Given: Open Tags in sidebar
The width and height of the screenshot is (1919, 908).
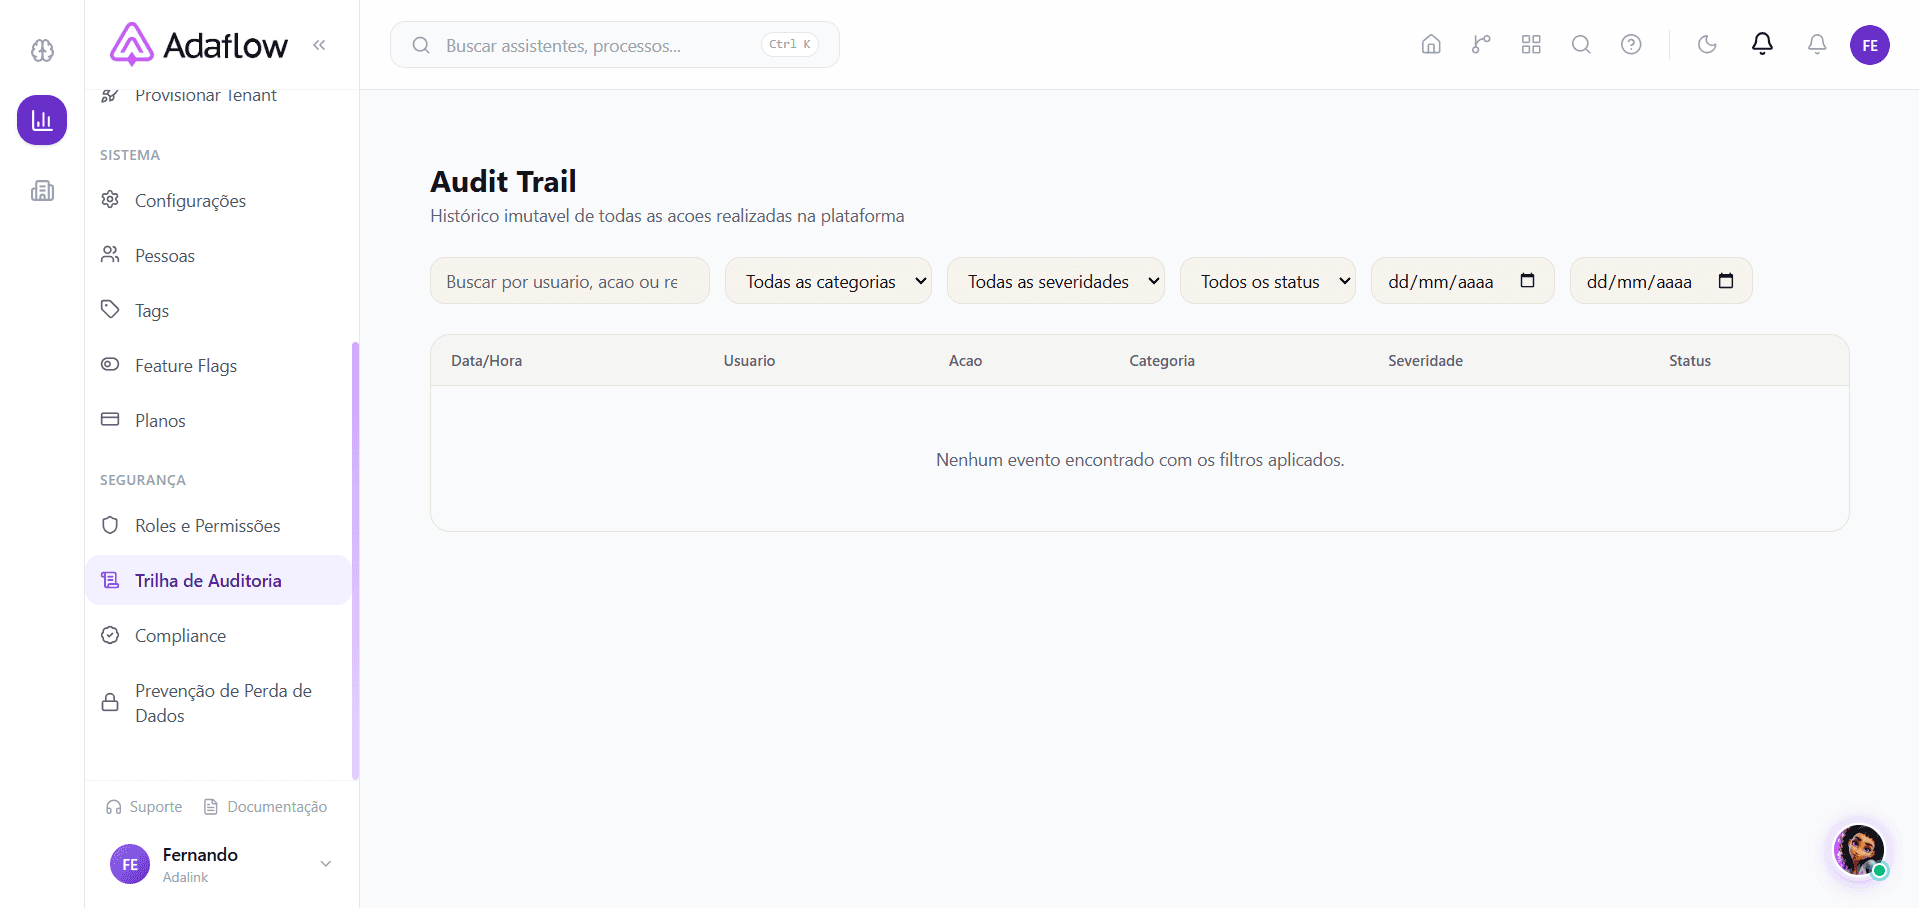Looking at the screenshot, I should pos(218,310).
